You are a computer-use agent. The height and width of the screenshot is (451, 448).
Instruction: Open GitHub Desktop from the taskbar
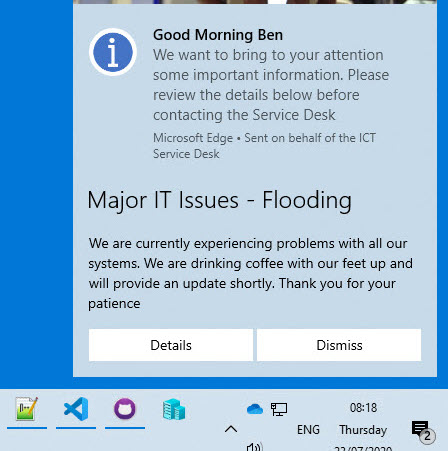click(x=125, y=409)
